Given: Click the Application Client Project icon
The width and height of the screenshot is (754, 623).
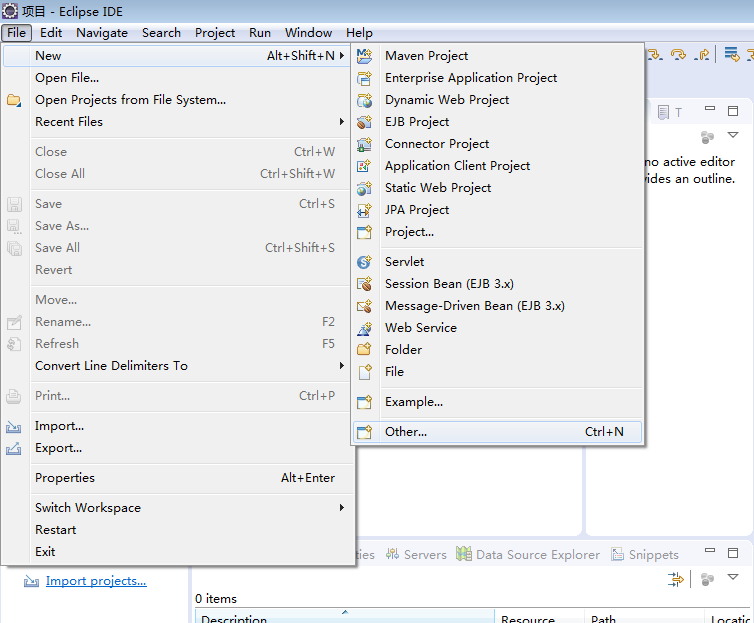Looking at the screenshot, I should point(364,166).
